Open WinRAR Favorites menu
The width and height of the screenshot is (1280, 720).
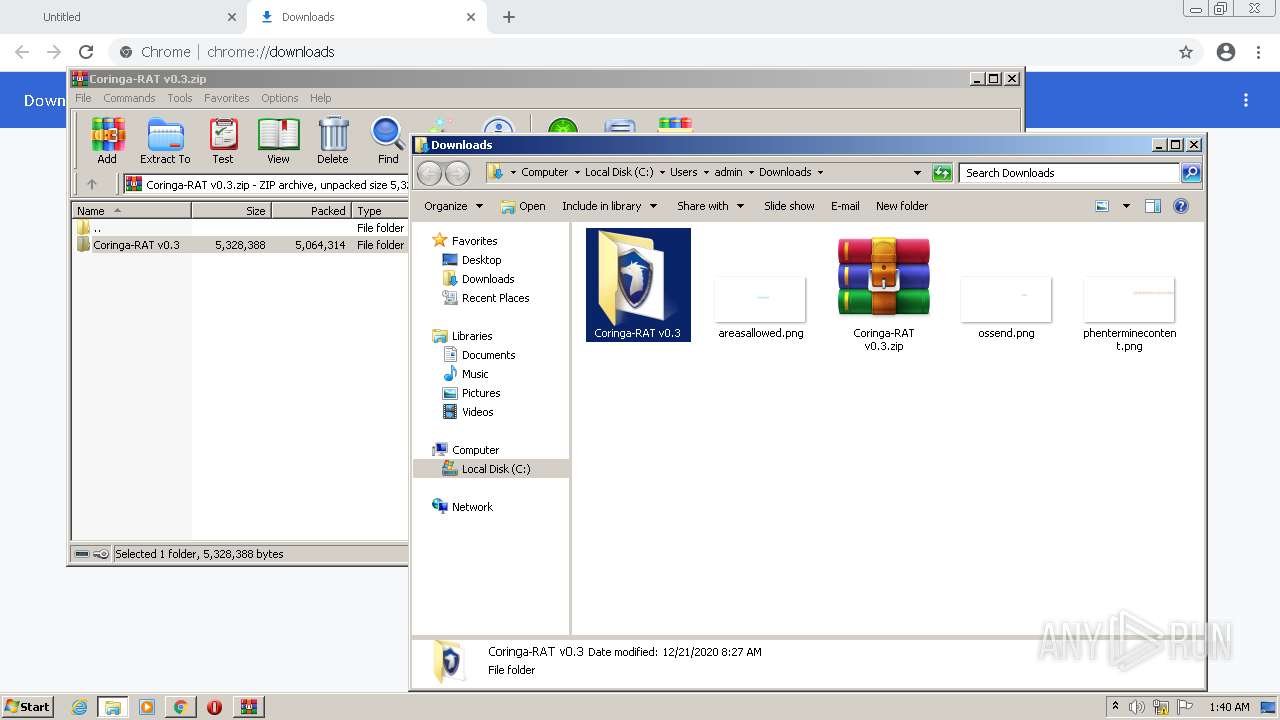point(227,98)
